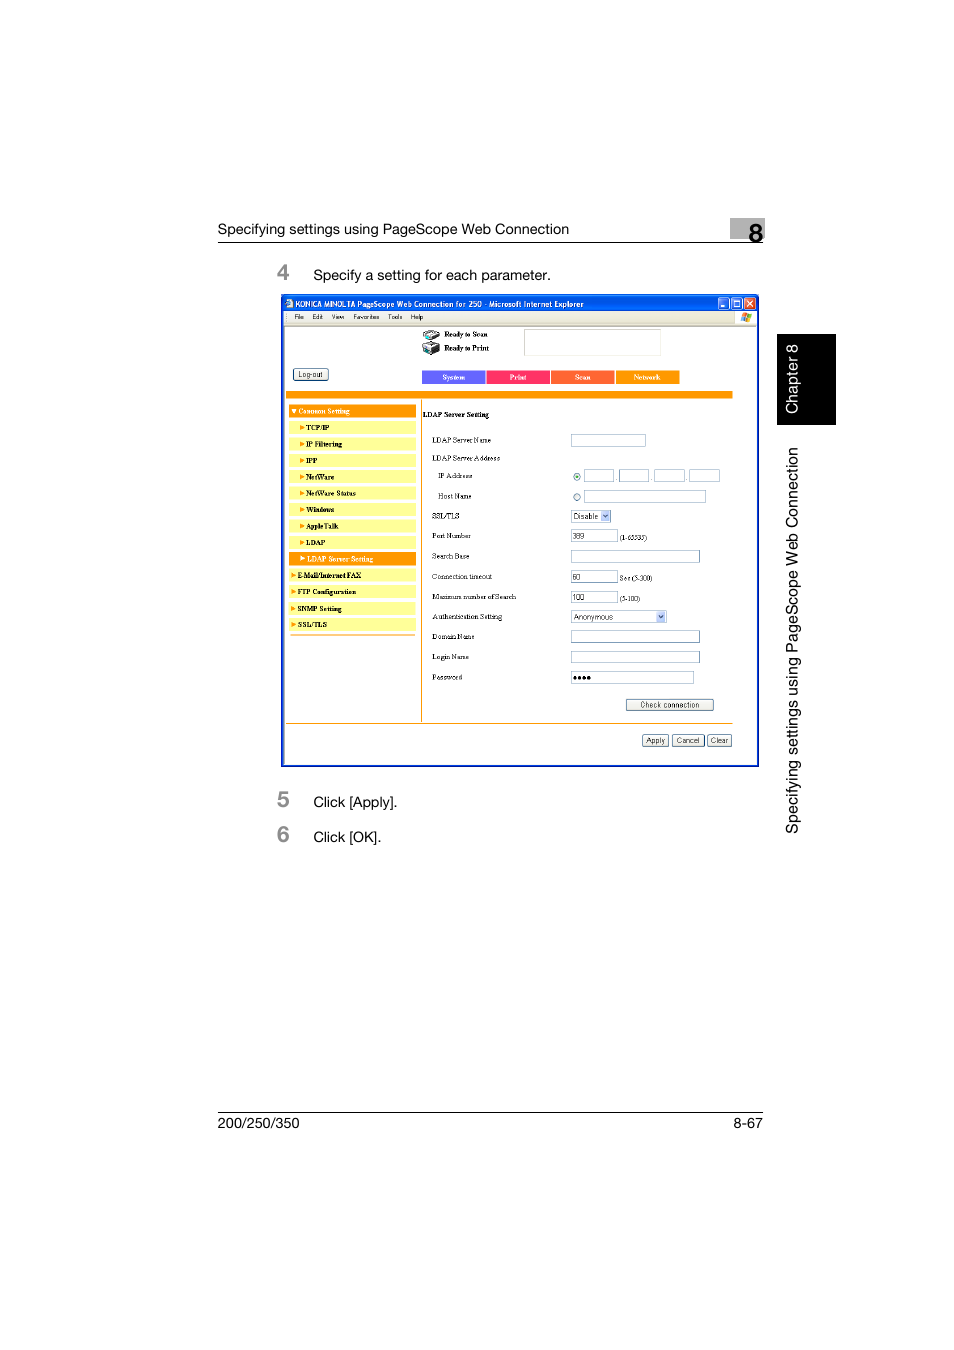Viewport: 954px width, 1350px height.
Task: Click the Apply button
Action: tap(656, 741)
